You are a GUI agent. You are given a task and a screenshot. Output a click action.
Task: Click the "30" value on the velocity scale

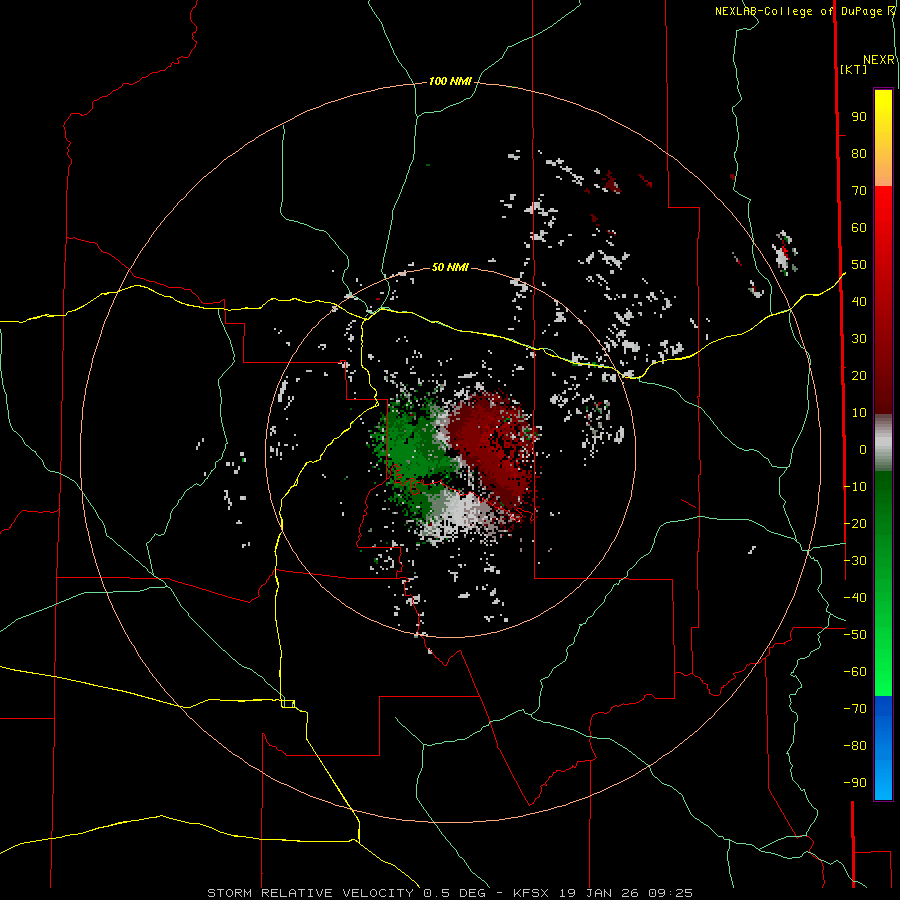tap(859, 339)
